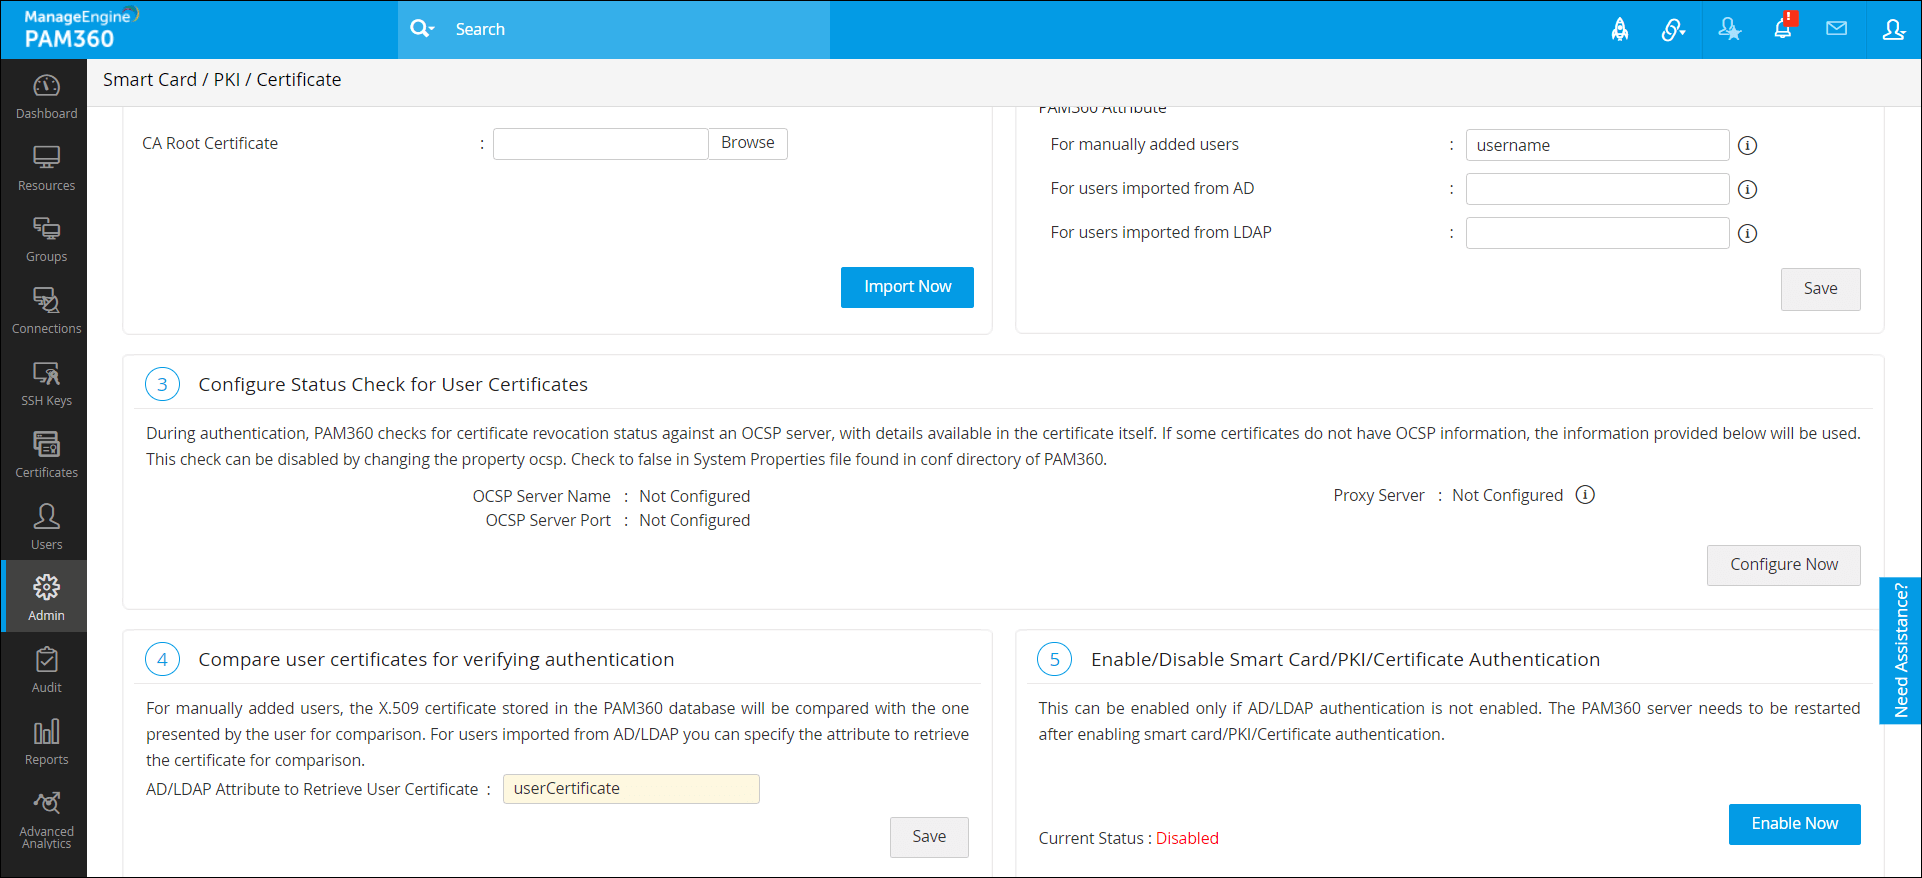This screenshot has width=1922, height=878.
Task: Open the mail envelope icon
Action: tap(1836, 29)
